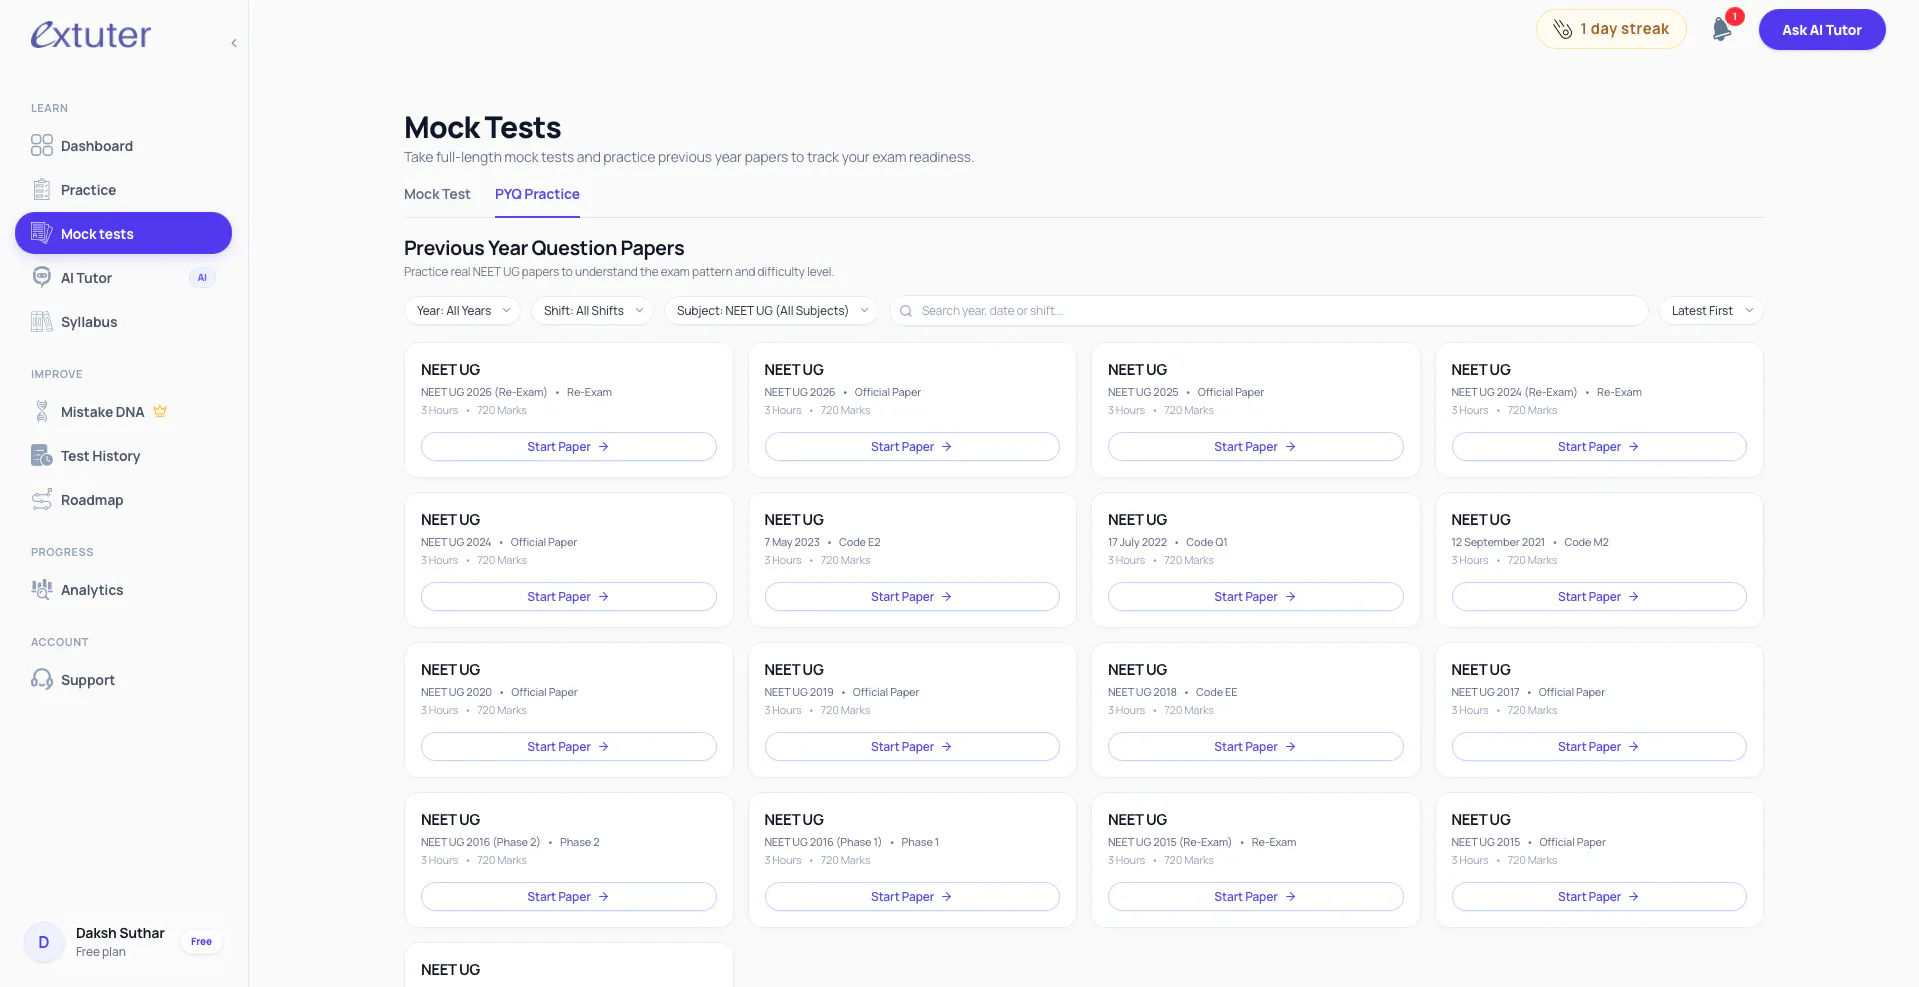Open AI Tutor chat icon in sidebar
Image resolution: width=1919 pixels, height=987 pixels.
pyautogui.click(x=42, y=277)
